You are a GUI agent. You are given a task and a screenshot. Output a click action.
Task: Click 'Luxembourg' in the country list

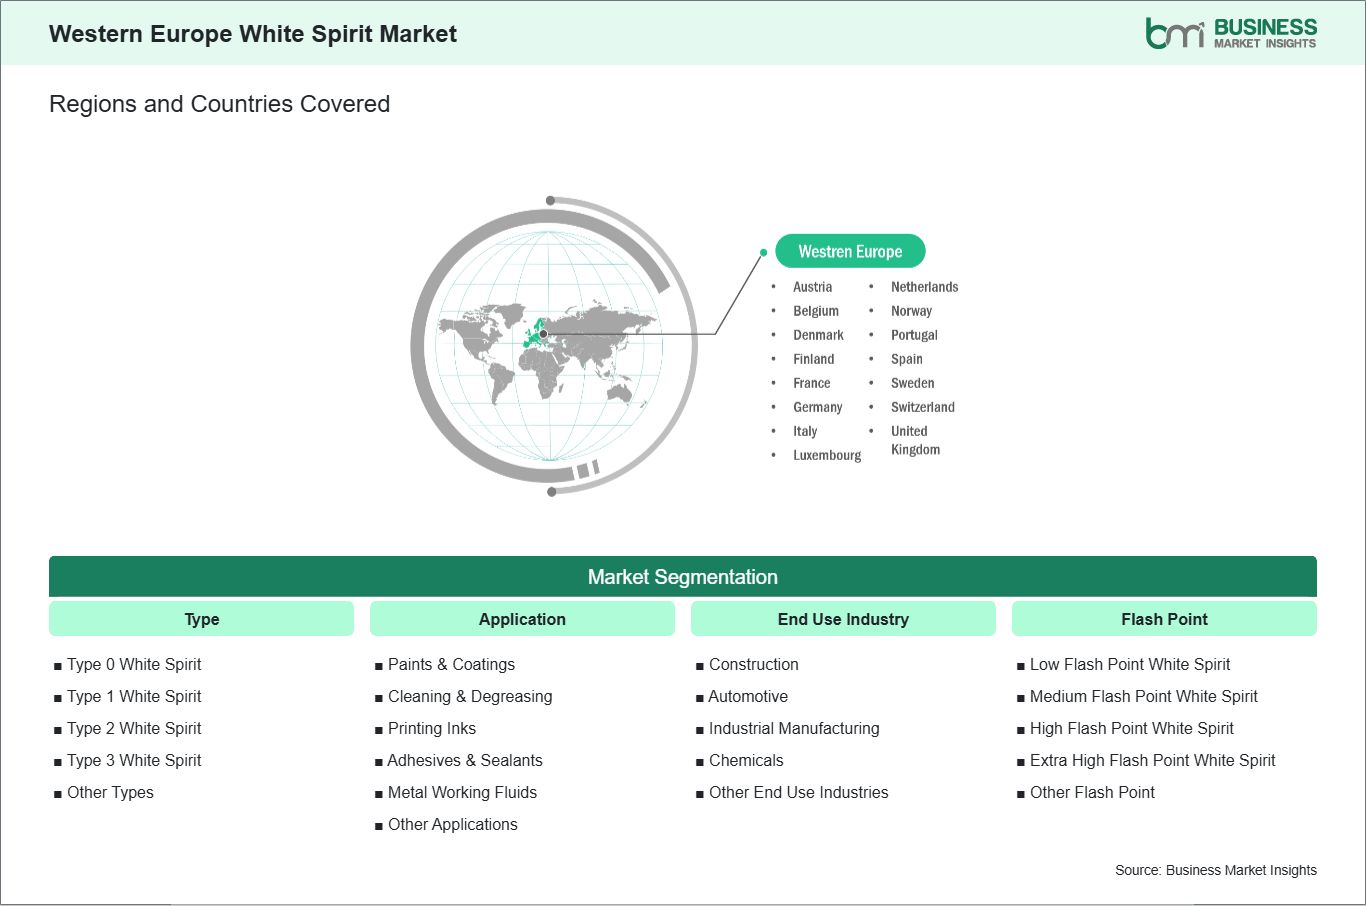(x=827, y=455)
